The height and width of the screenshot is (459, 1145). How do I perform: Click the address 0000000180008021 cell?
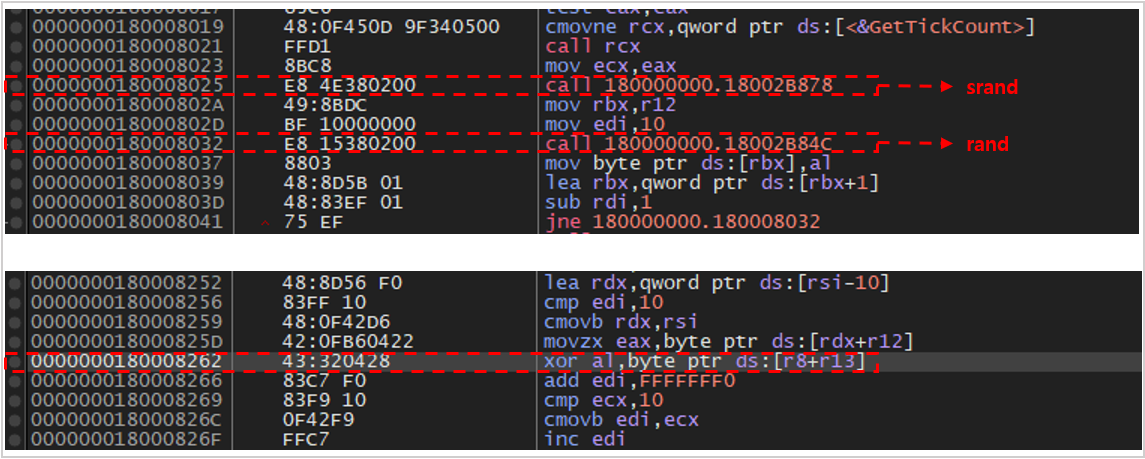point(127,46)
